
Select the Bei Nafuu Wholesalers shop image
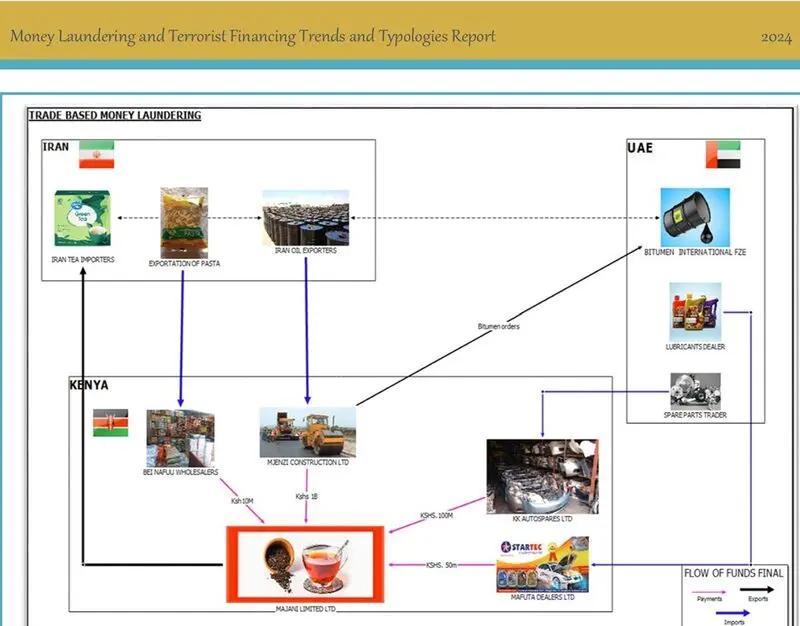pyautogui.click(x=181, y=438)
